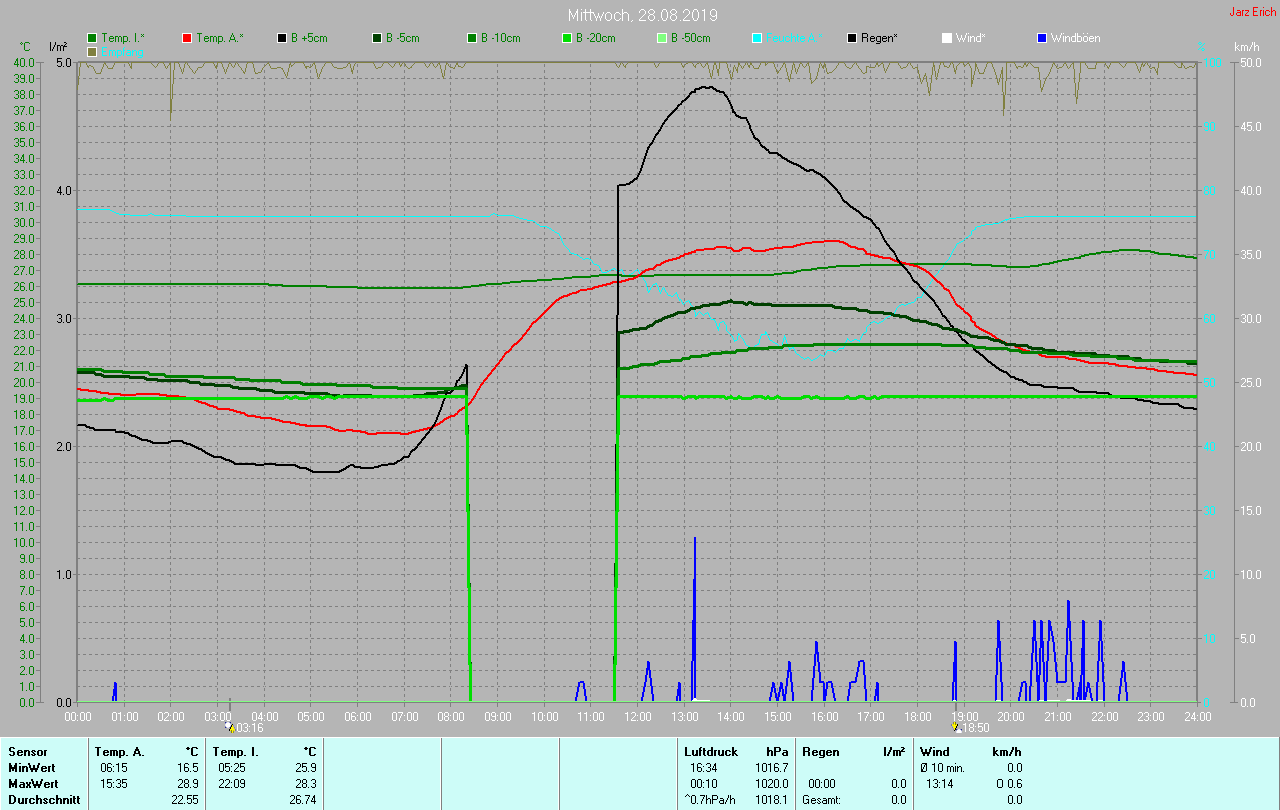
Task: Click the sunset marker at 18:50
Action: 956,728
